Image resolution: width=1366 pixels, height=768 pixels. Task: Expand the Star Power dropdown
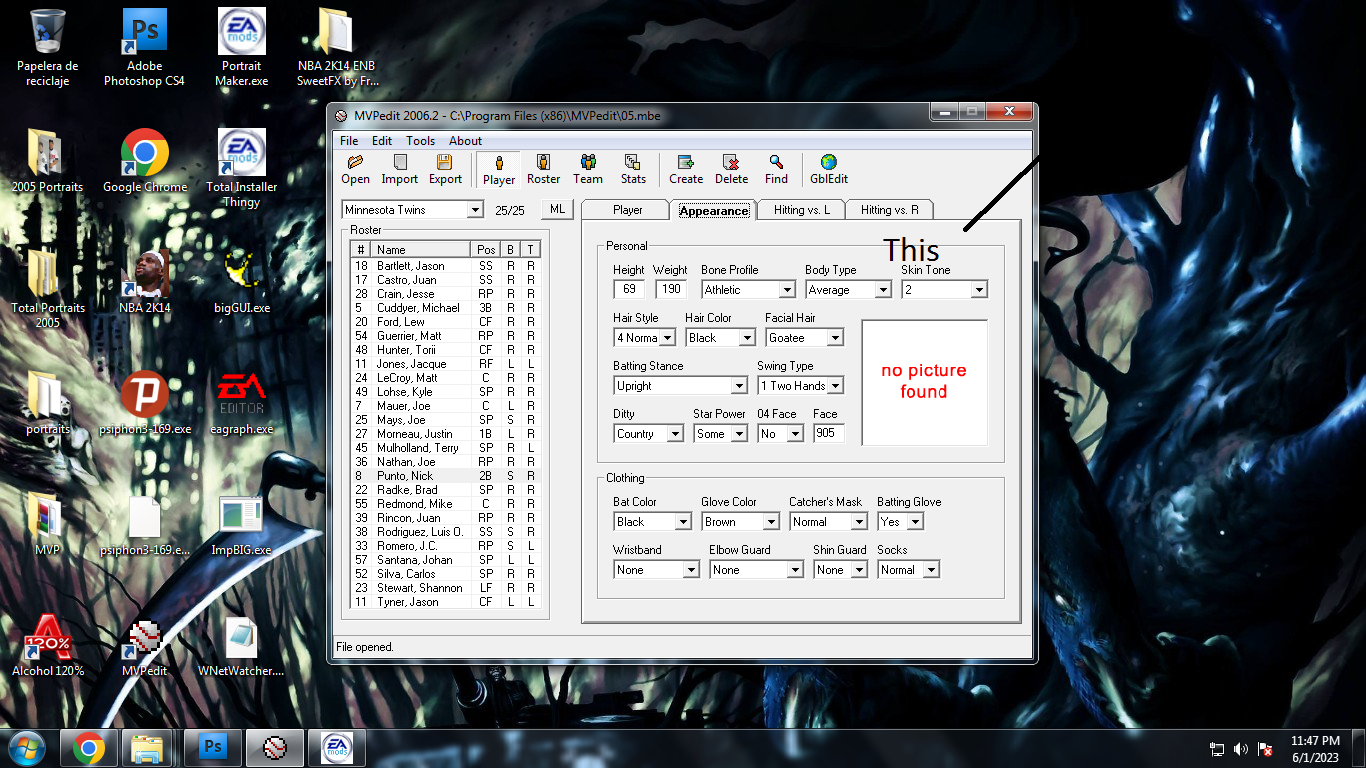739,434
